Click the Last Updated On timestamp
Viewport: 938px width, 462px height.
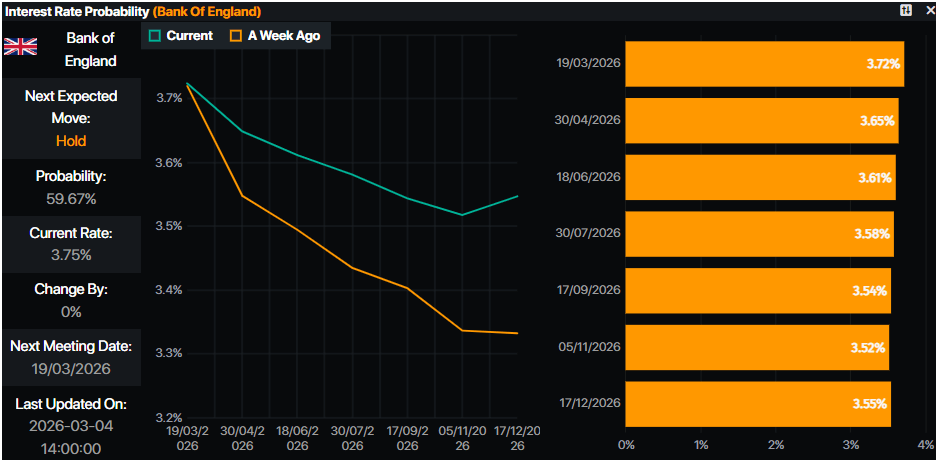pyautogui.click(x=71, y=437)
